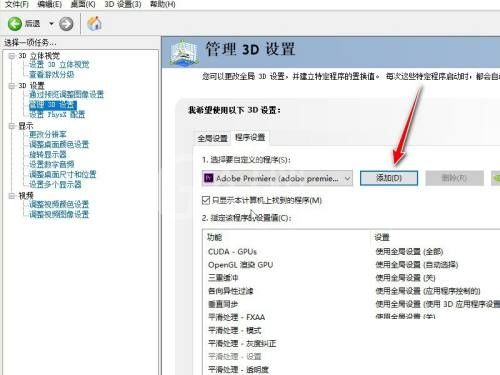This screenshot has height=375, width=500.
Task: Click setting value 使用全局设置 (关)
Action: 405,278
